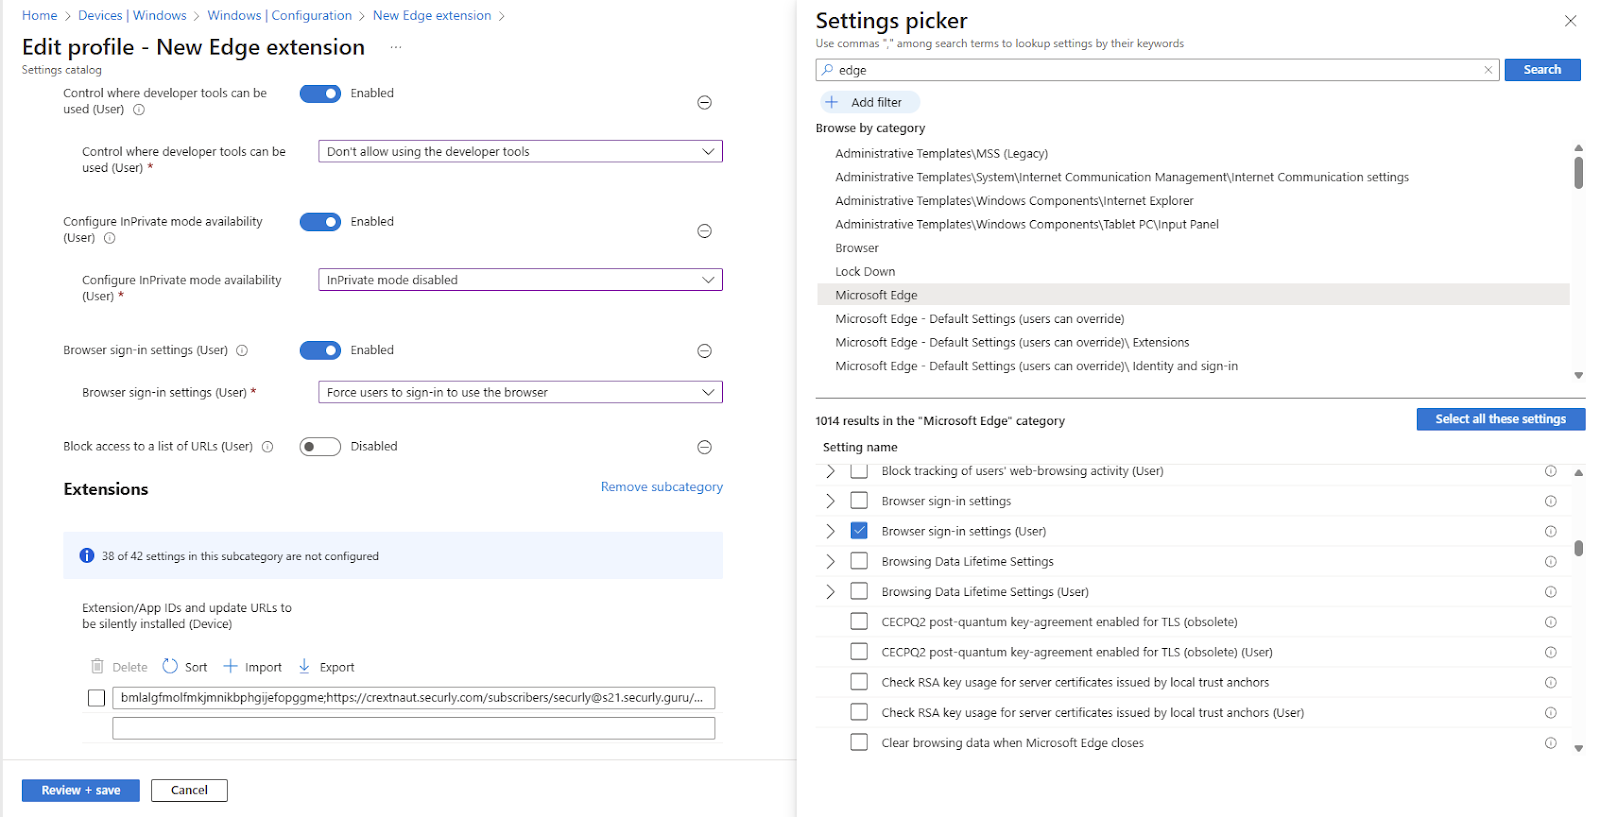Open info for Browsing Data Lifetime Settings

pos(1550,562)
